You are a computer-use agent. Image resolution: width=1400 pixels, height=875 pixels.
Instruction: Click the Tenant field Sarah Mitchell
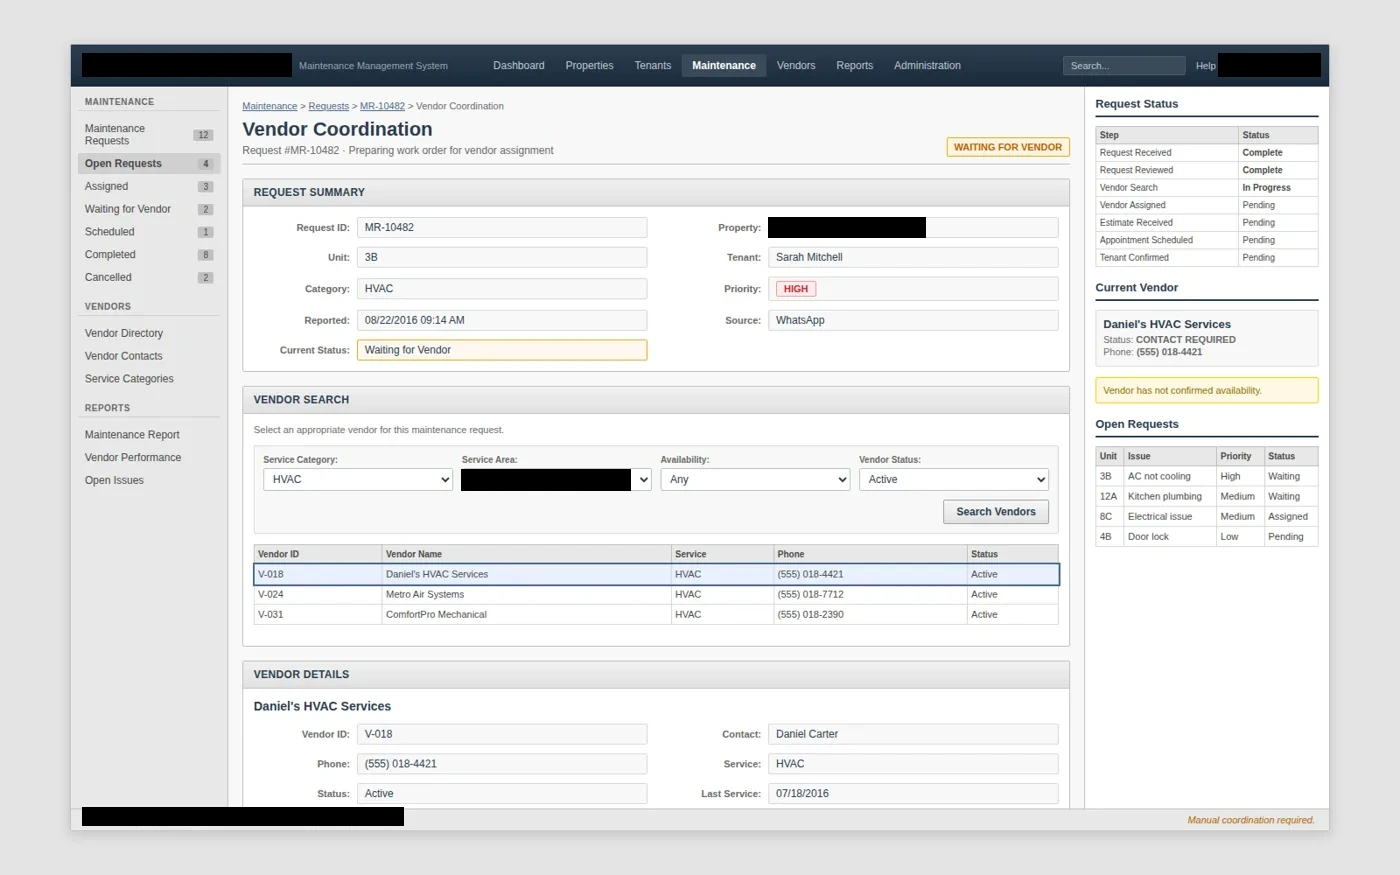(x=913, y=258)
